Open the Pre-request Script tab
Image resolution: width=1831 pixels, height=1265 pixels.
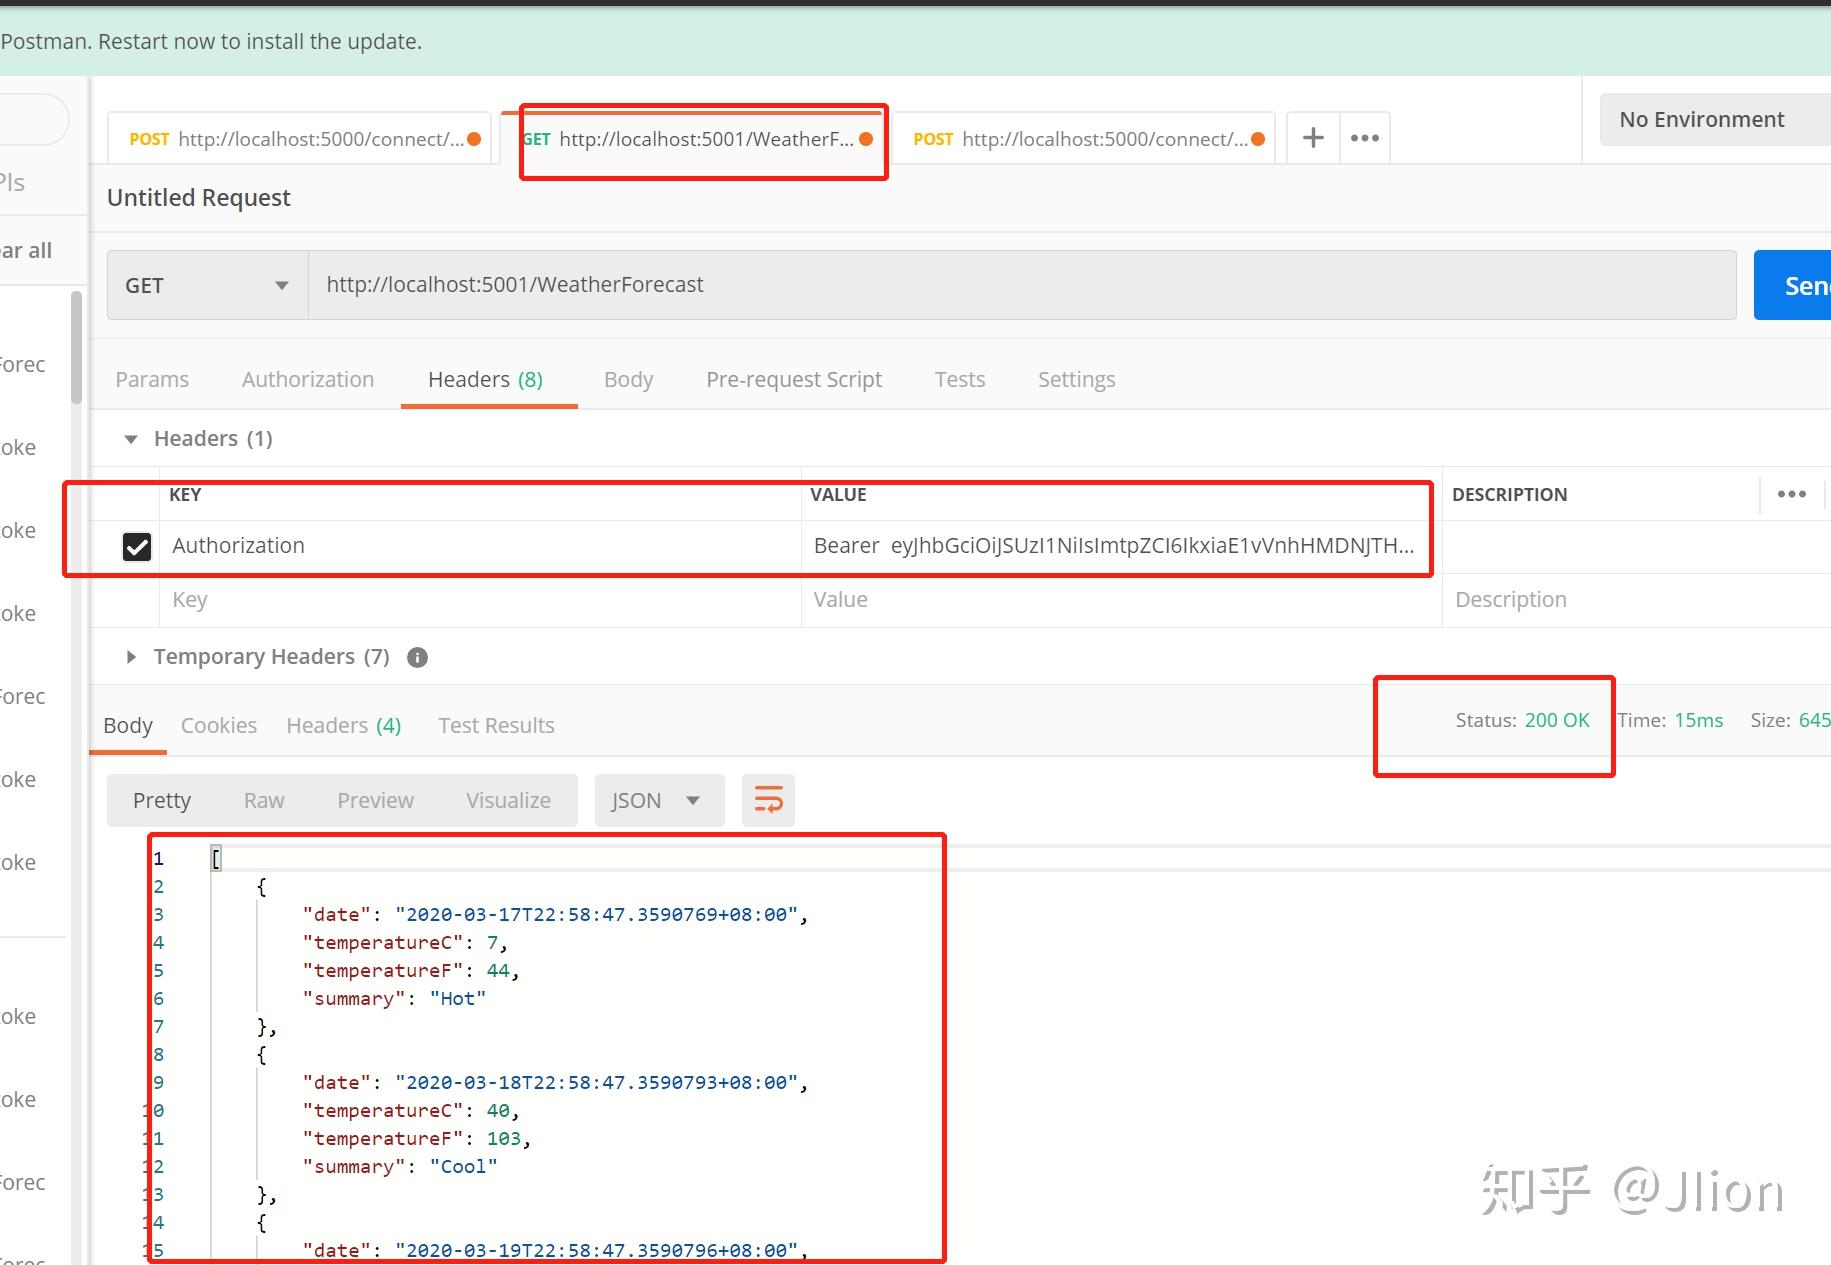794,379
